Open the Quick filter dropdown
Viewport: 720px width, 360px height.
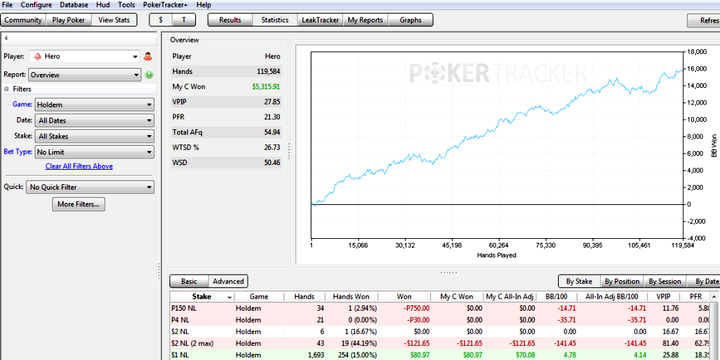click(x=90, y=187)
